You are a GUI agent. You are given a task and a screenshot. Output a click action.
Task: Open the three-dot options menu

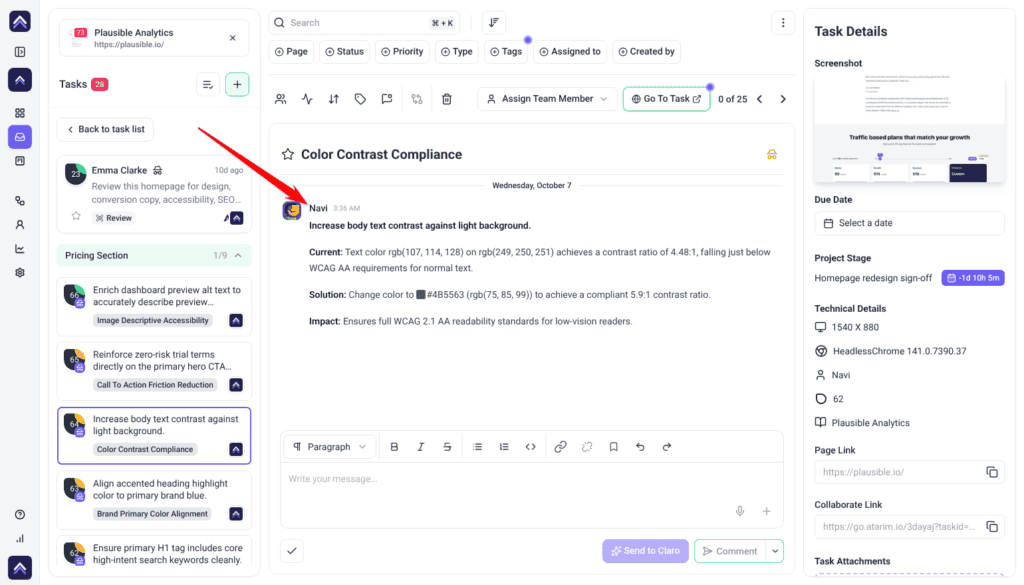pyautogui.click(x=783, y=23)
